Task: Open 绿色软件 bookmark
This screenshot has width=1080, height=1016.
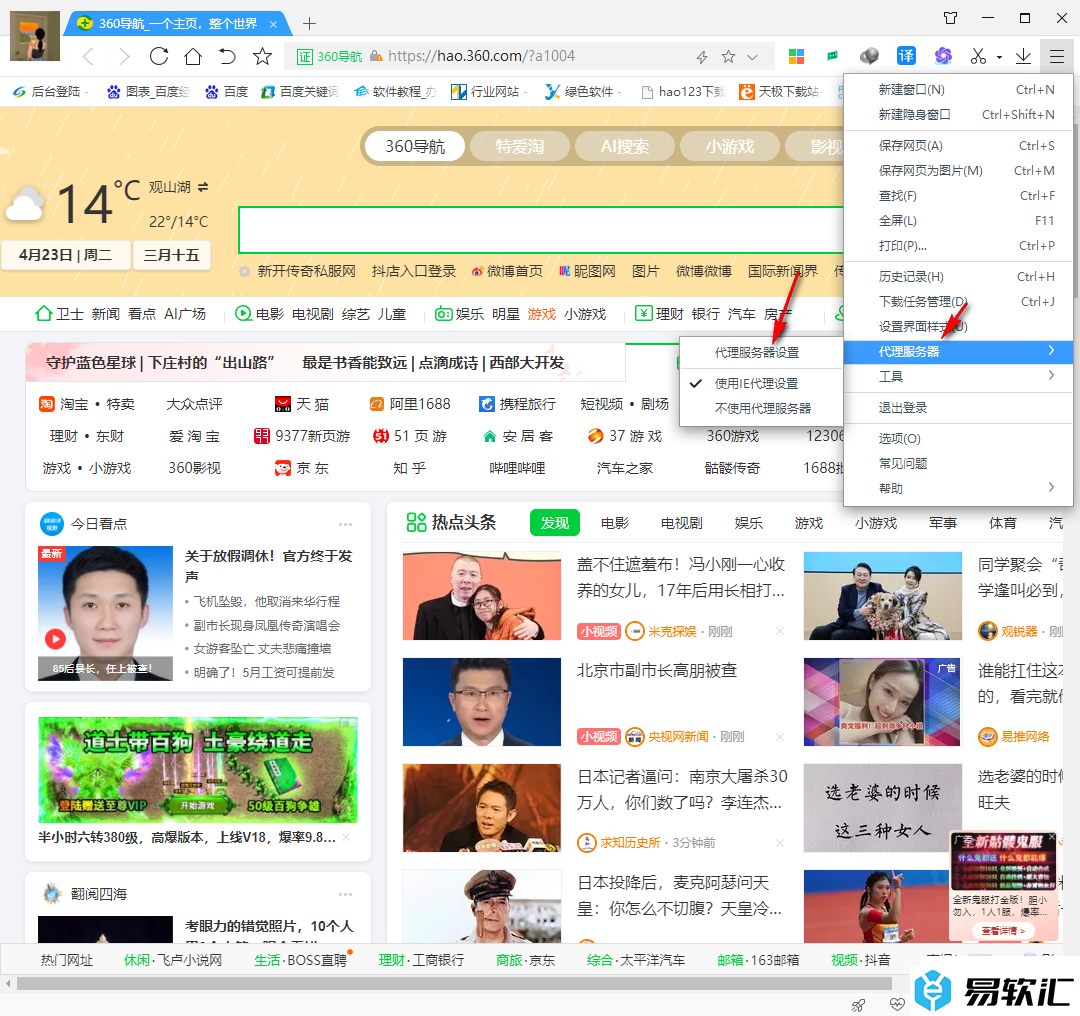Action: 581,92
